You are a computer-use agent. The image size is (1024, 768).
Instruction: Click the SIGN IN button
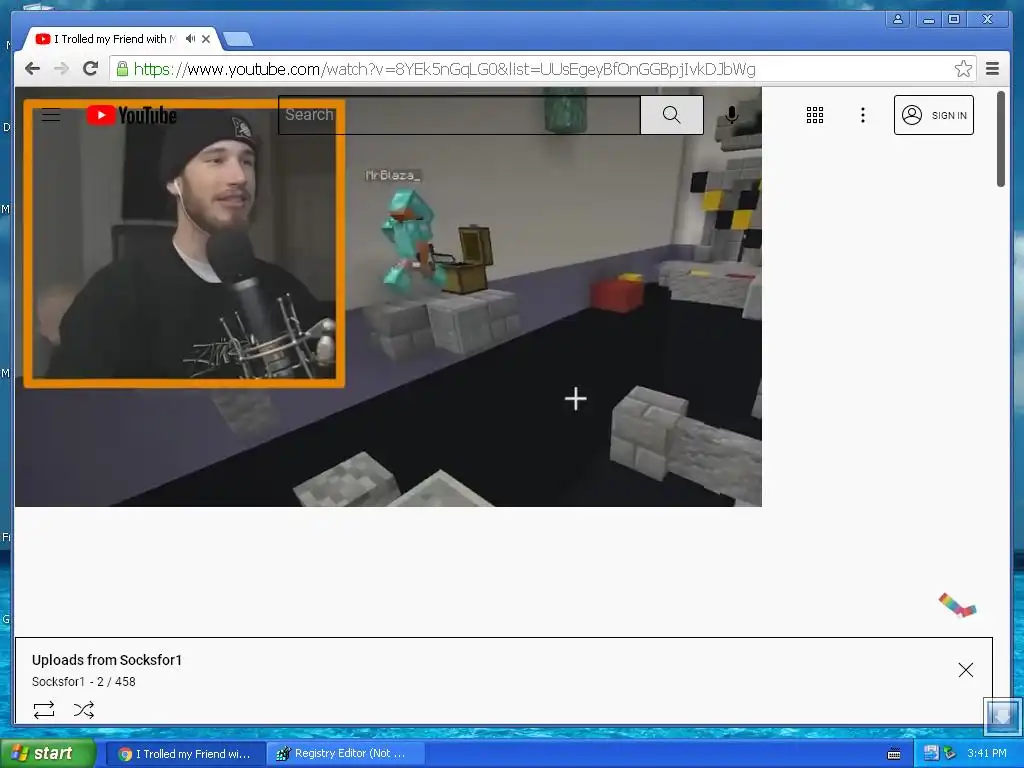pyautogui.click(x=933, y=115)
